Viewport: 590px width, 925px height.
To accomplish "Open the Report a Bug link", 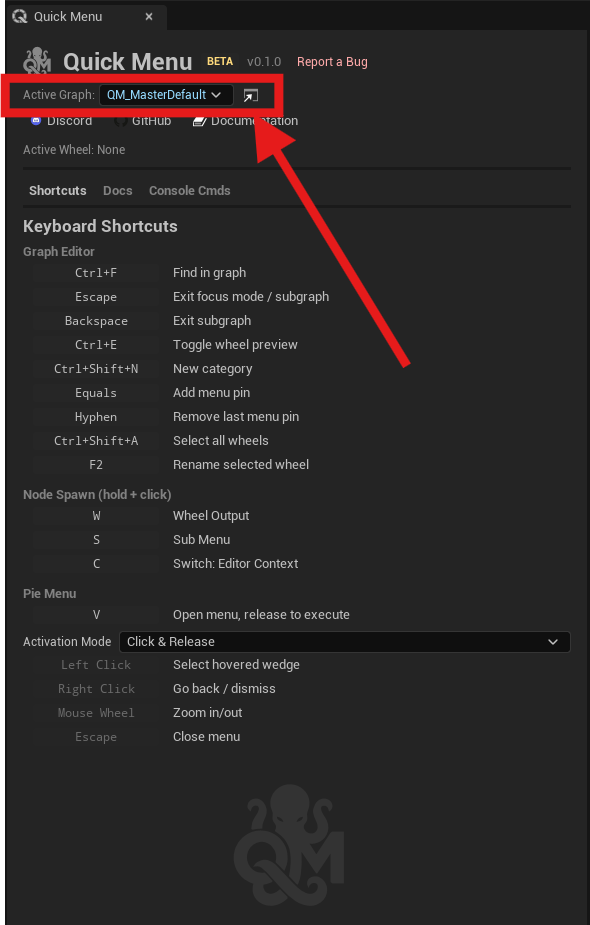I will coord(332,61).
